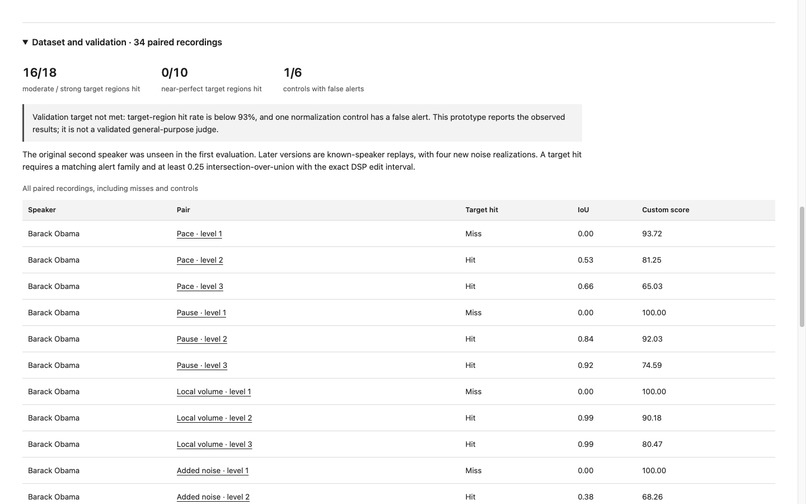This screenshot has width=806, height=504.
Task: Open the Local volume - level 2 link
Action: click(214, 418)
